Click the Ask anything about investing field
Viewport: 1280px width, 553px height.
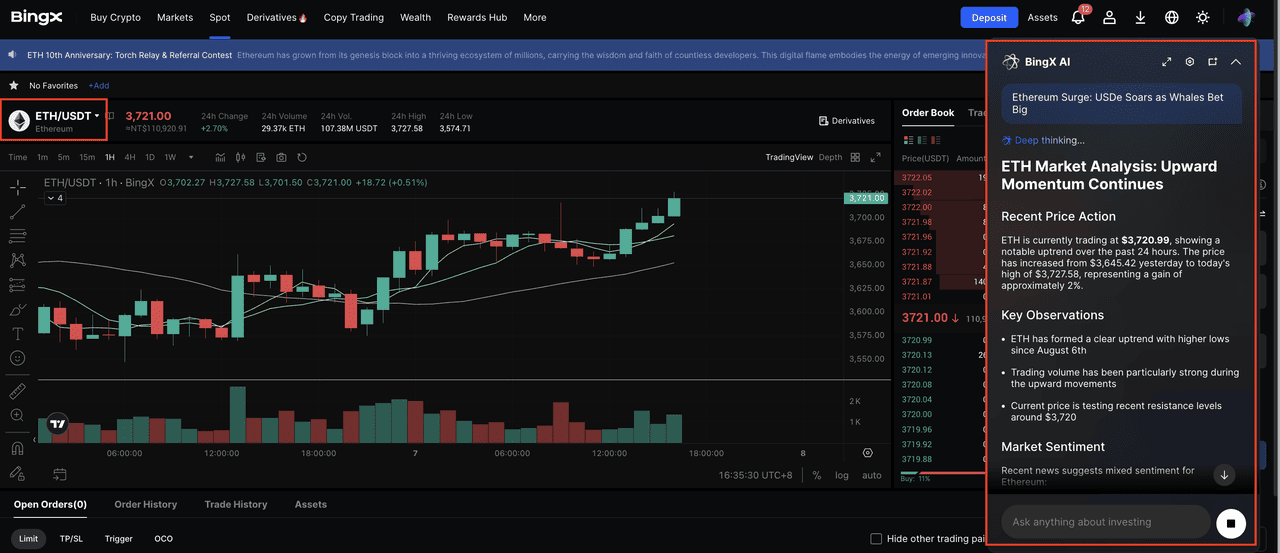pos(1106,522)
